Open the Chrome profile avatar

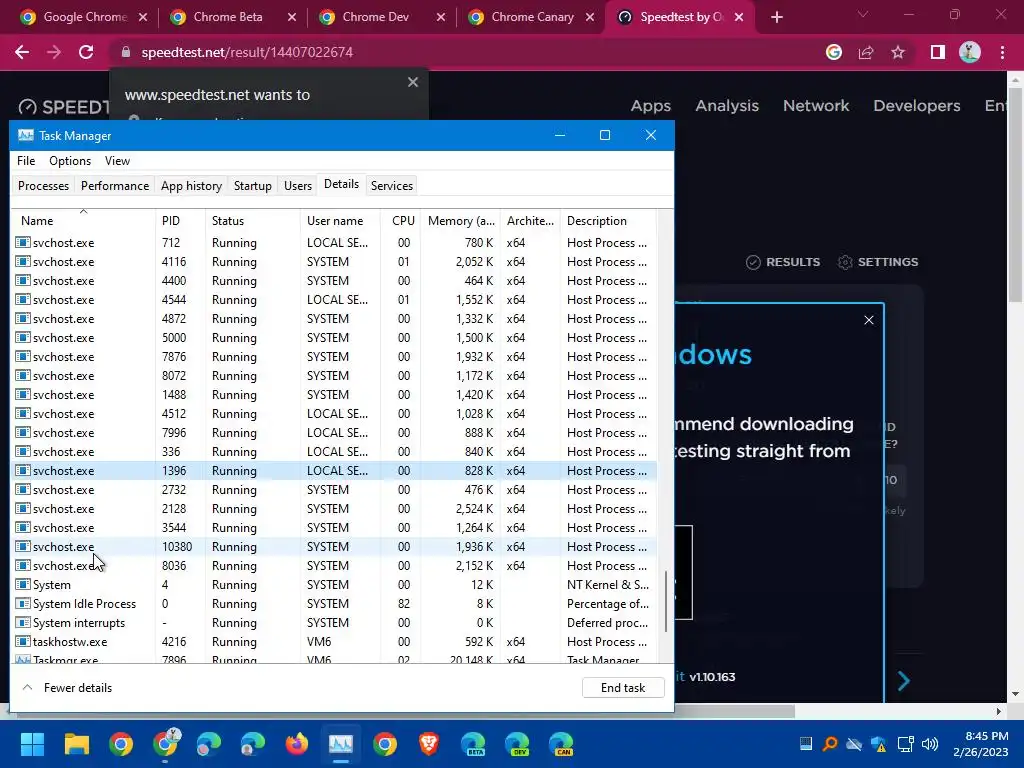tap(970, 52)
